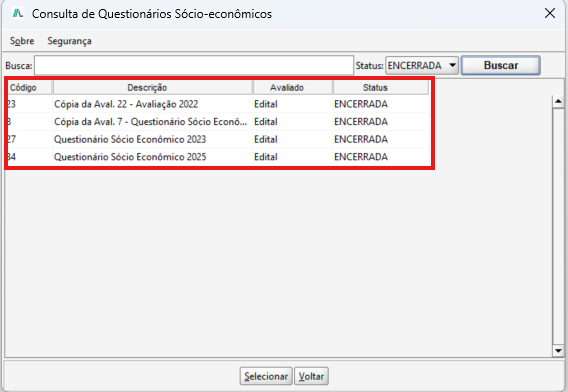Sort by the Avaliado column header
The image size is (568, 392).
(293, 88)
